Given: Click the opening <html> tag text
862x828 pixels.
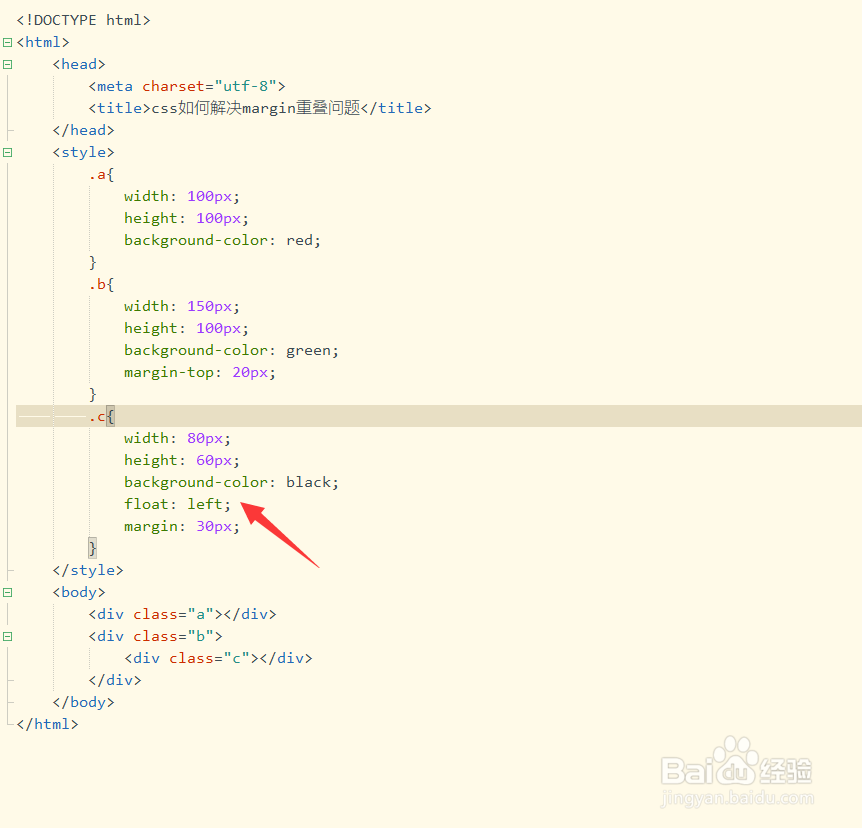Looking at the screenshot, I should pyautogui.click(x=43, y=42).
